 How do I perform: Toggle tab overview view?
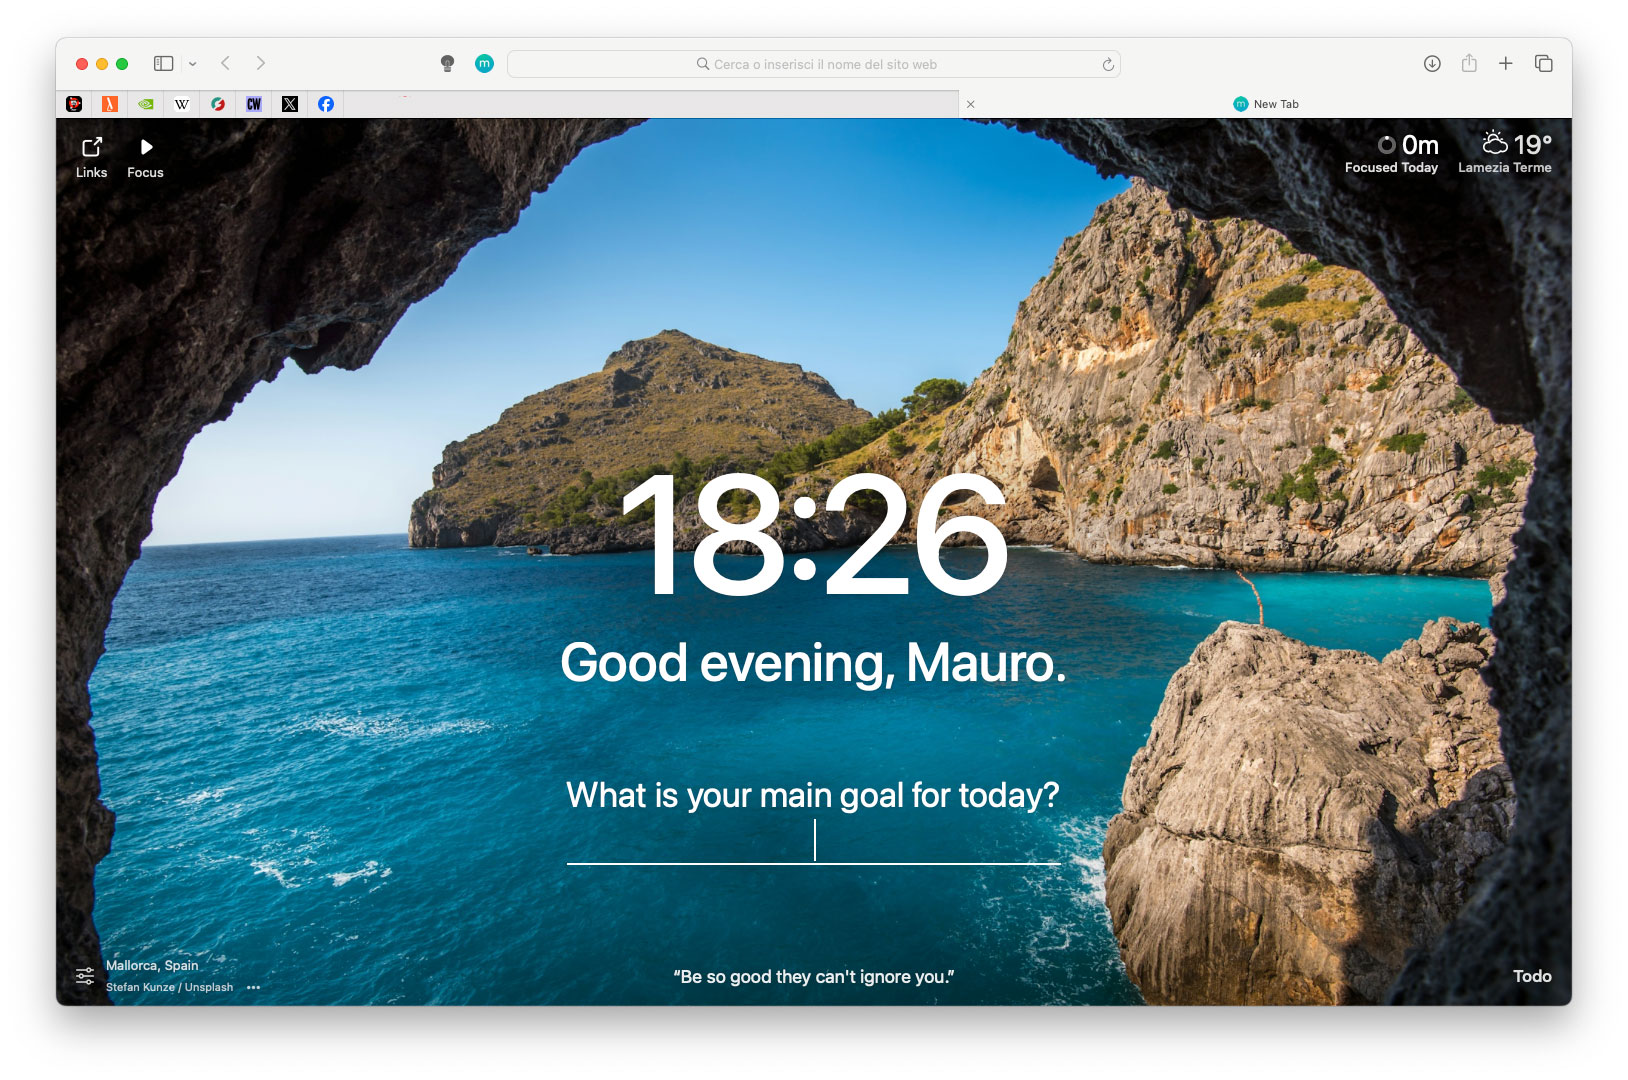pyautogui.click(x=1543, y=63)
